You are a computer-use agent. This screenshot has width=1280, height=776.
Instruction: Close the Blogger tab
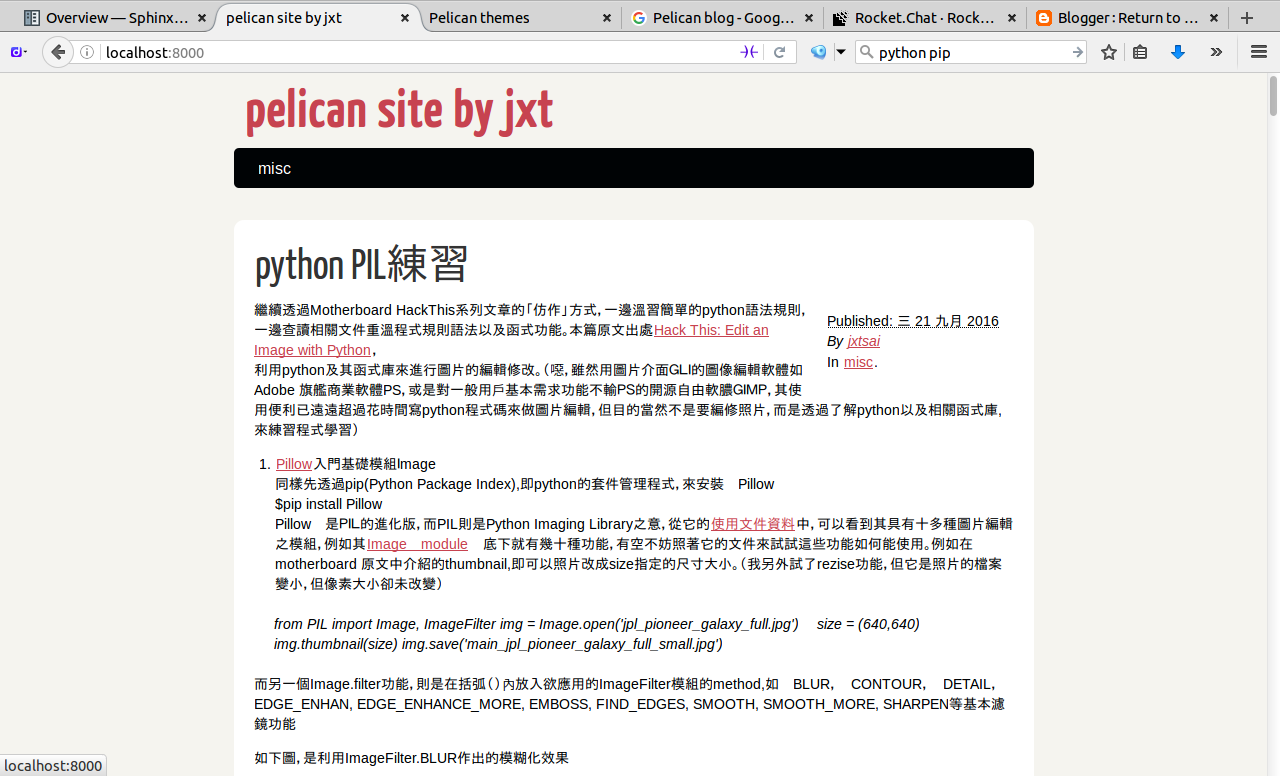point(1214,18)
